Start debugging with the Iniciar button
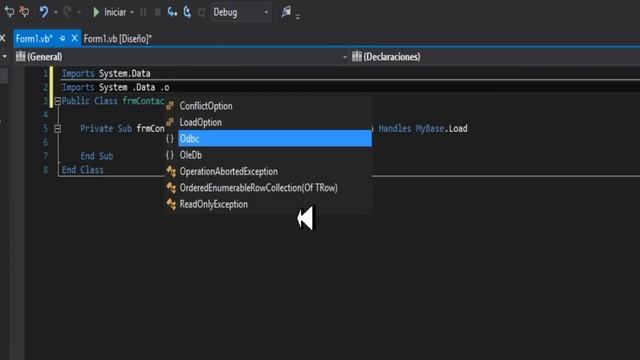 109,12
